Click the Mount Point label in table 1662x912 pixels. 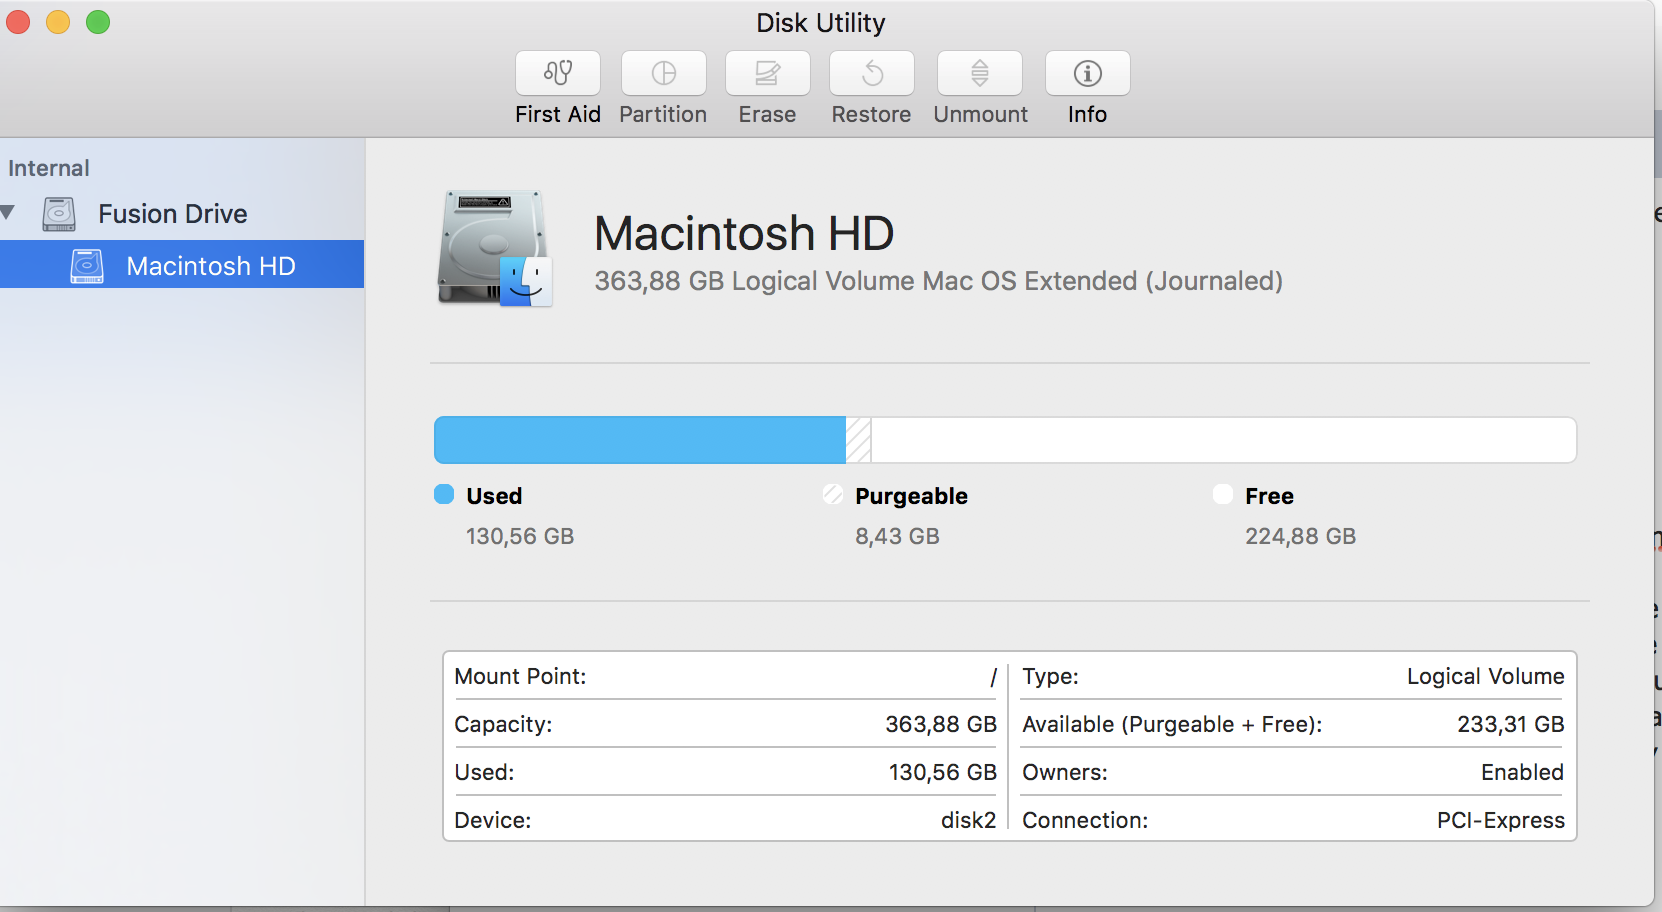click(x=520, y=676)
